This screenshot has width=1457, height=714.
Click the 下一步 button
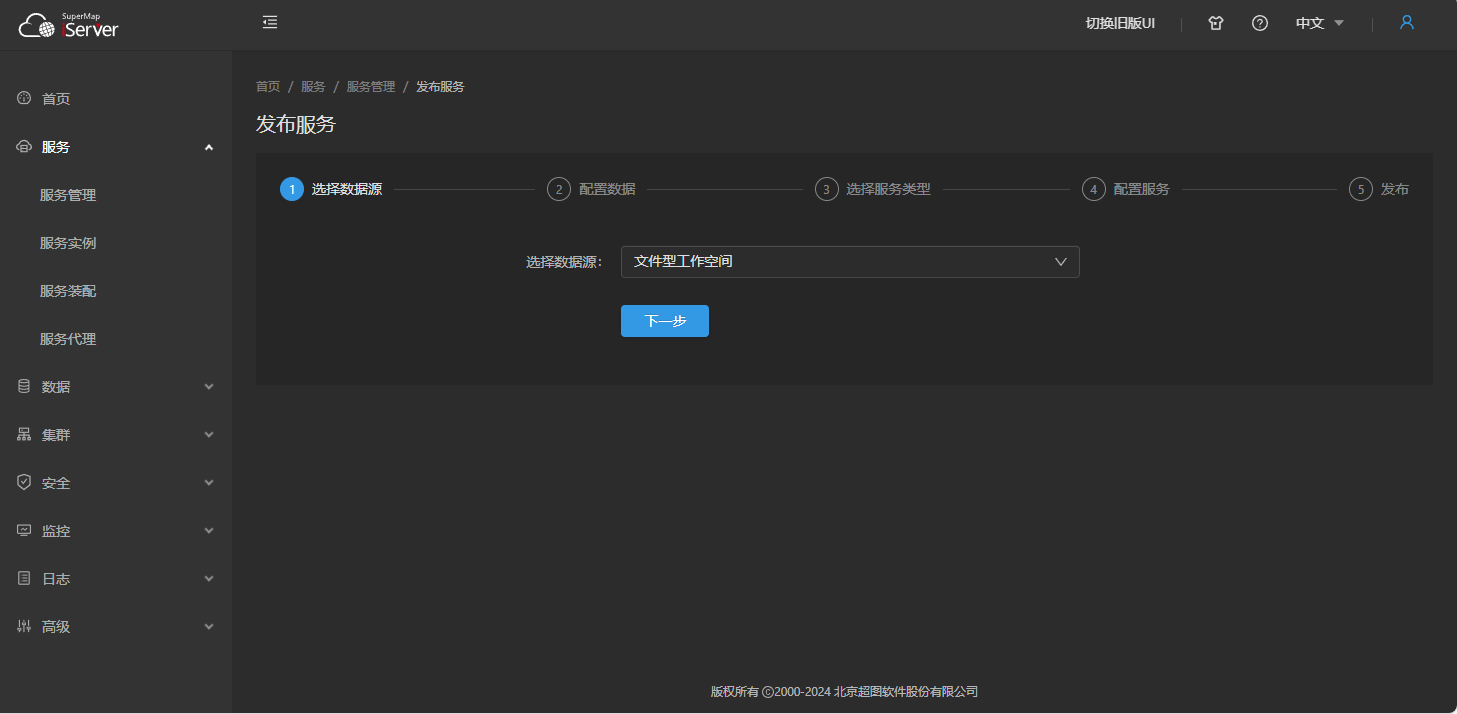tap(664, 321)
